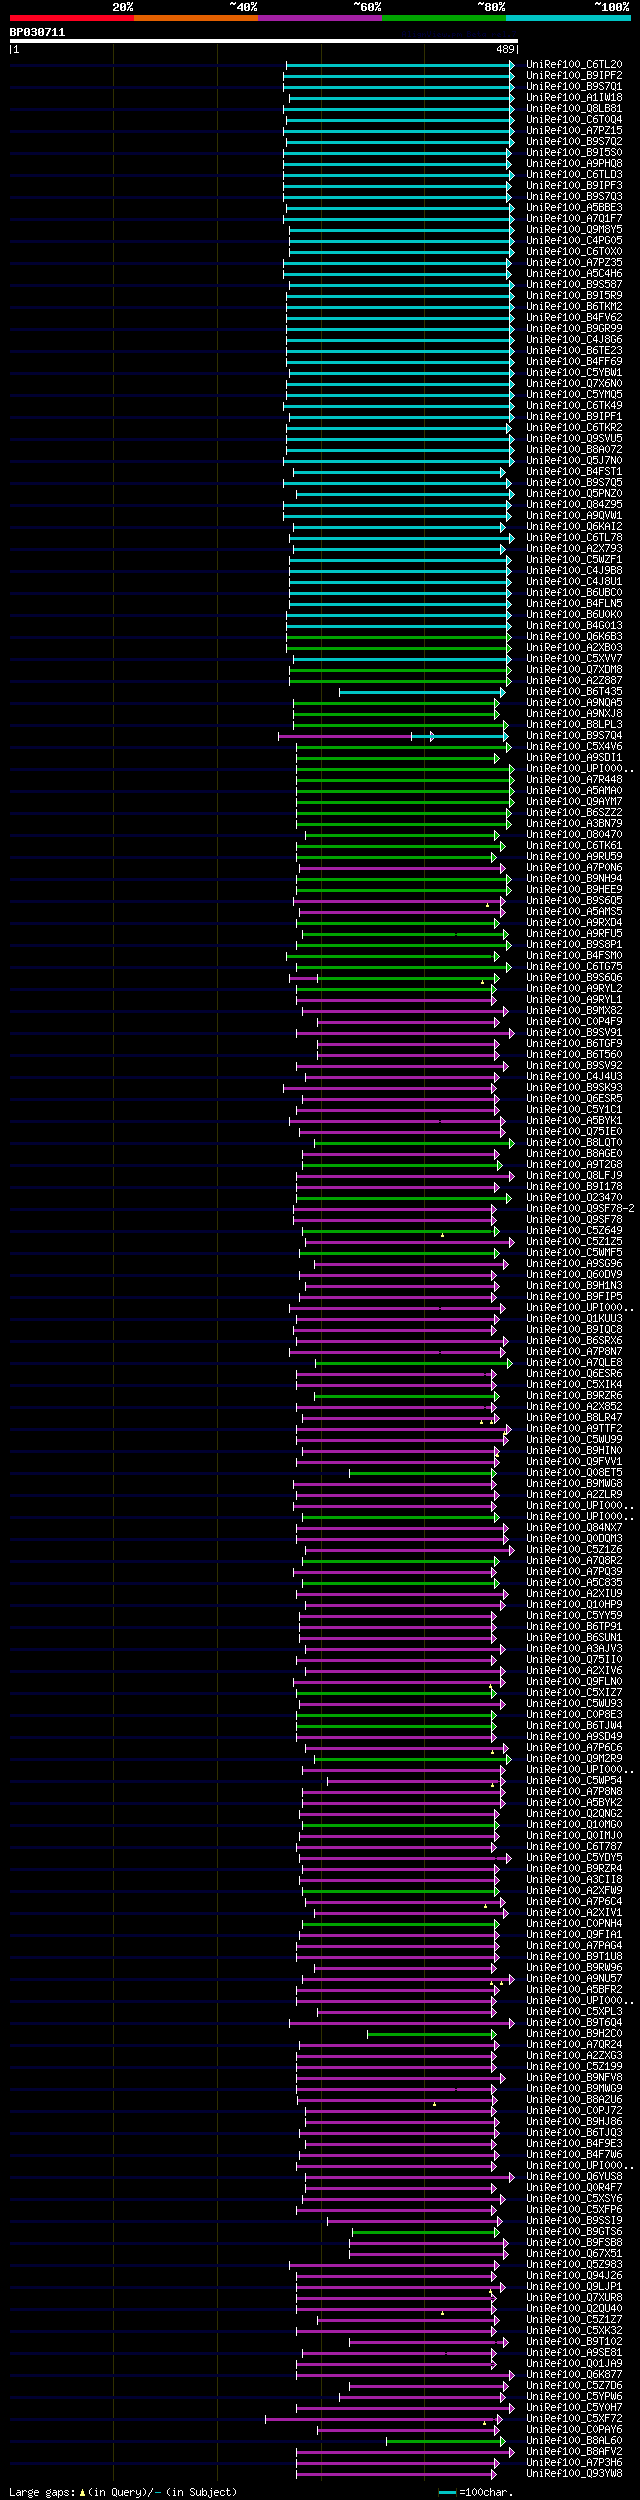Image resolution: width=640 pixels, height=2500 pixels.
Task: Select the UniRef100_Q9SF78-2 hit label
Action: click(x=580, y=1209)
